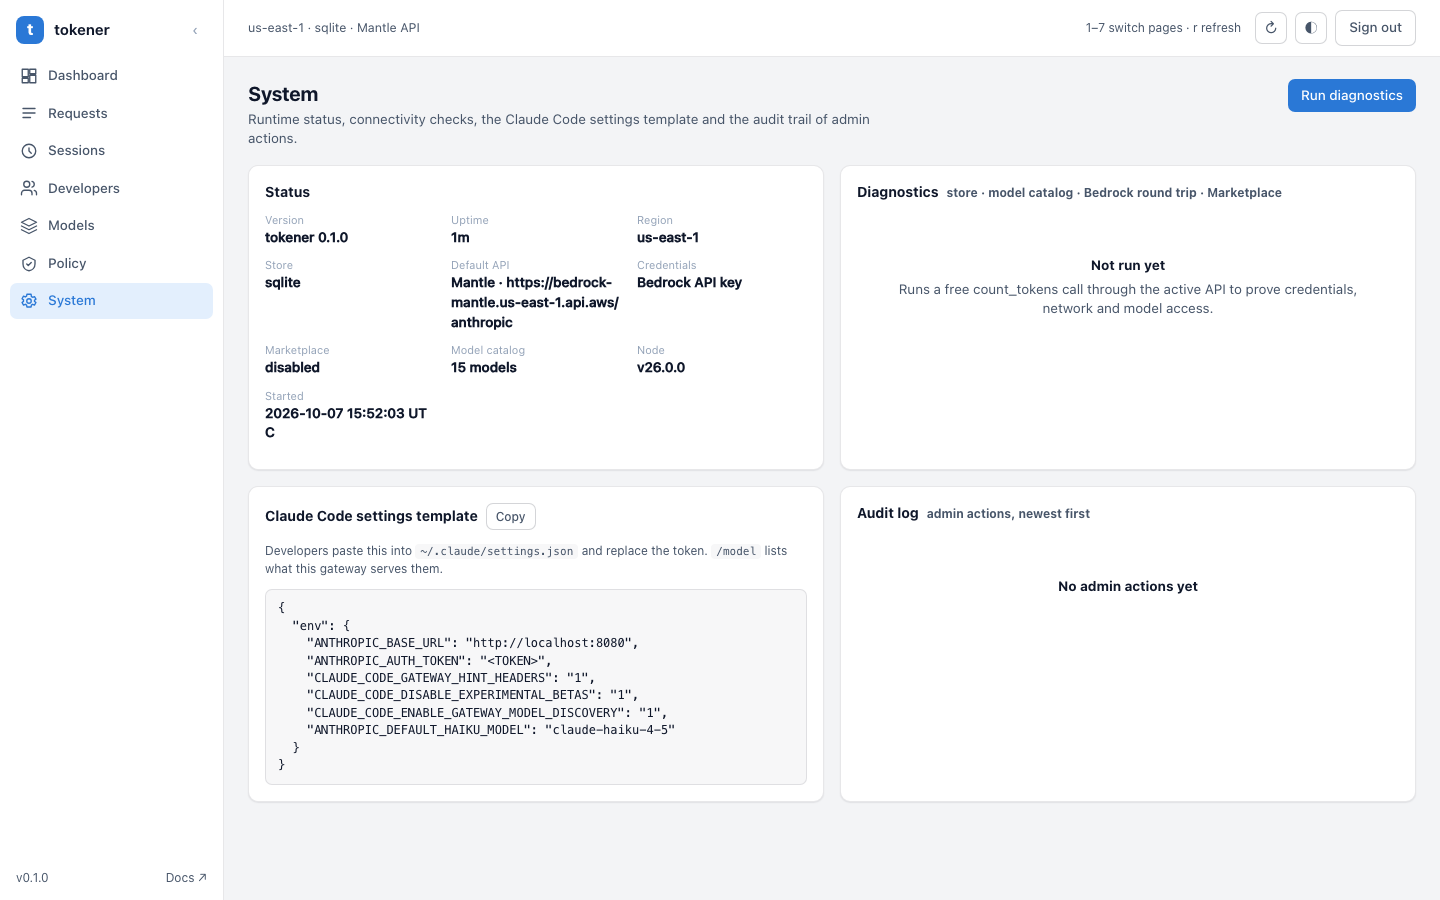
Task: Click the Models layers icon
Action: 29,226
